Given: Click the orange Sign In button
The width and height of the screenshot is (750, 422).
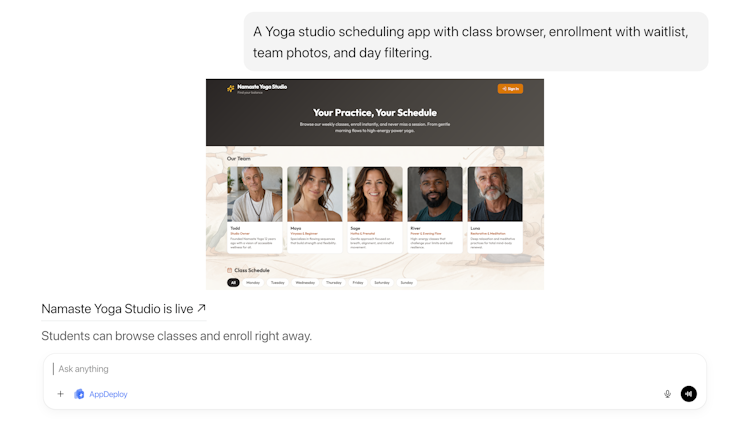Looking at the screenshot, I should [510, 89].
